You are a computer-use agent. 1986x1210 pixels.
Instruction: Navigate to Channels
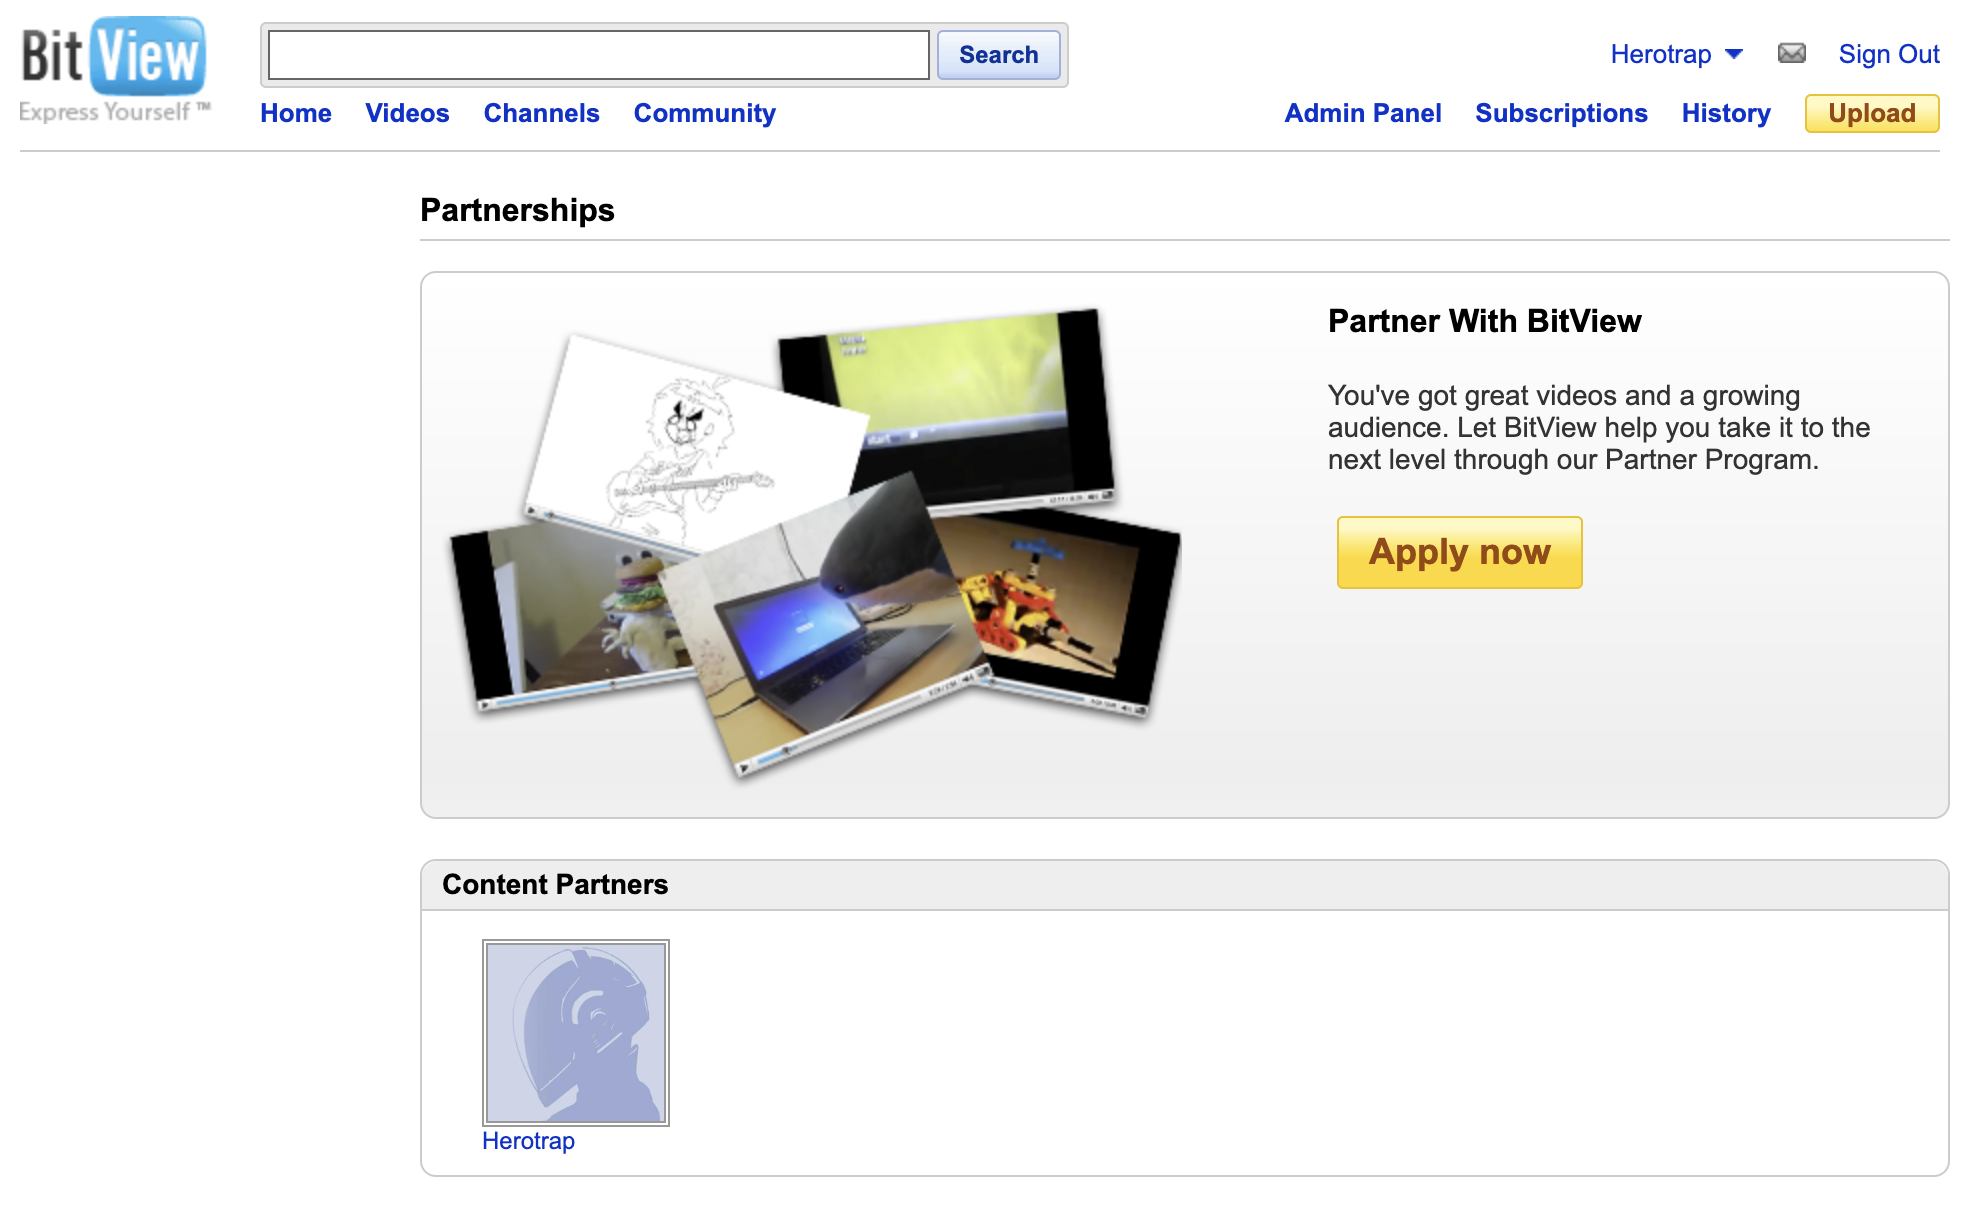(541, 113)
